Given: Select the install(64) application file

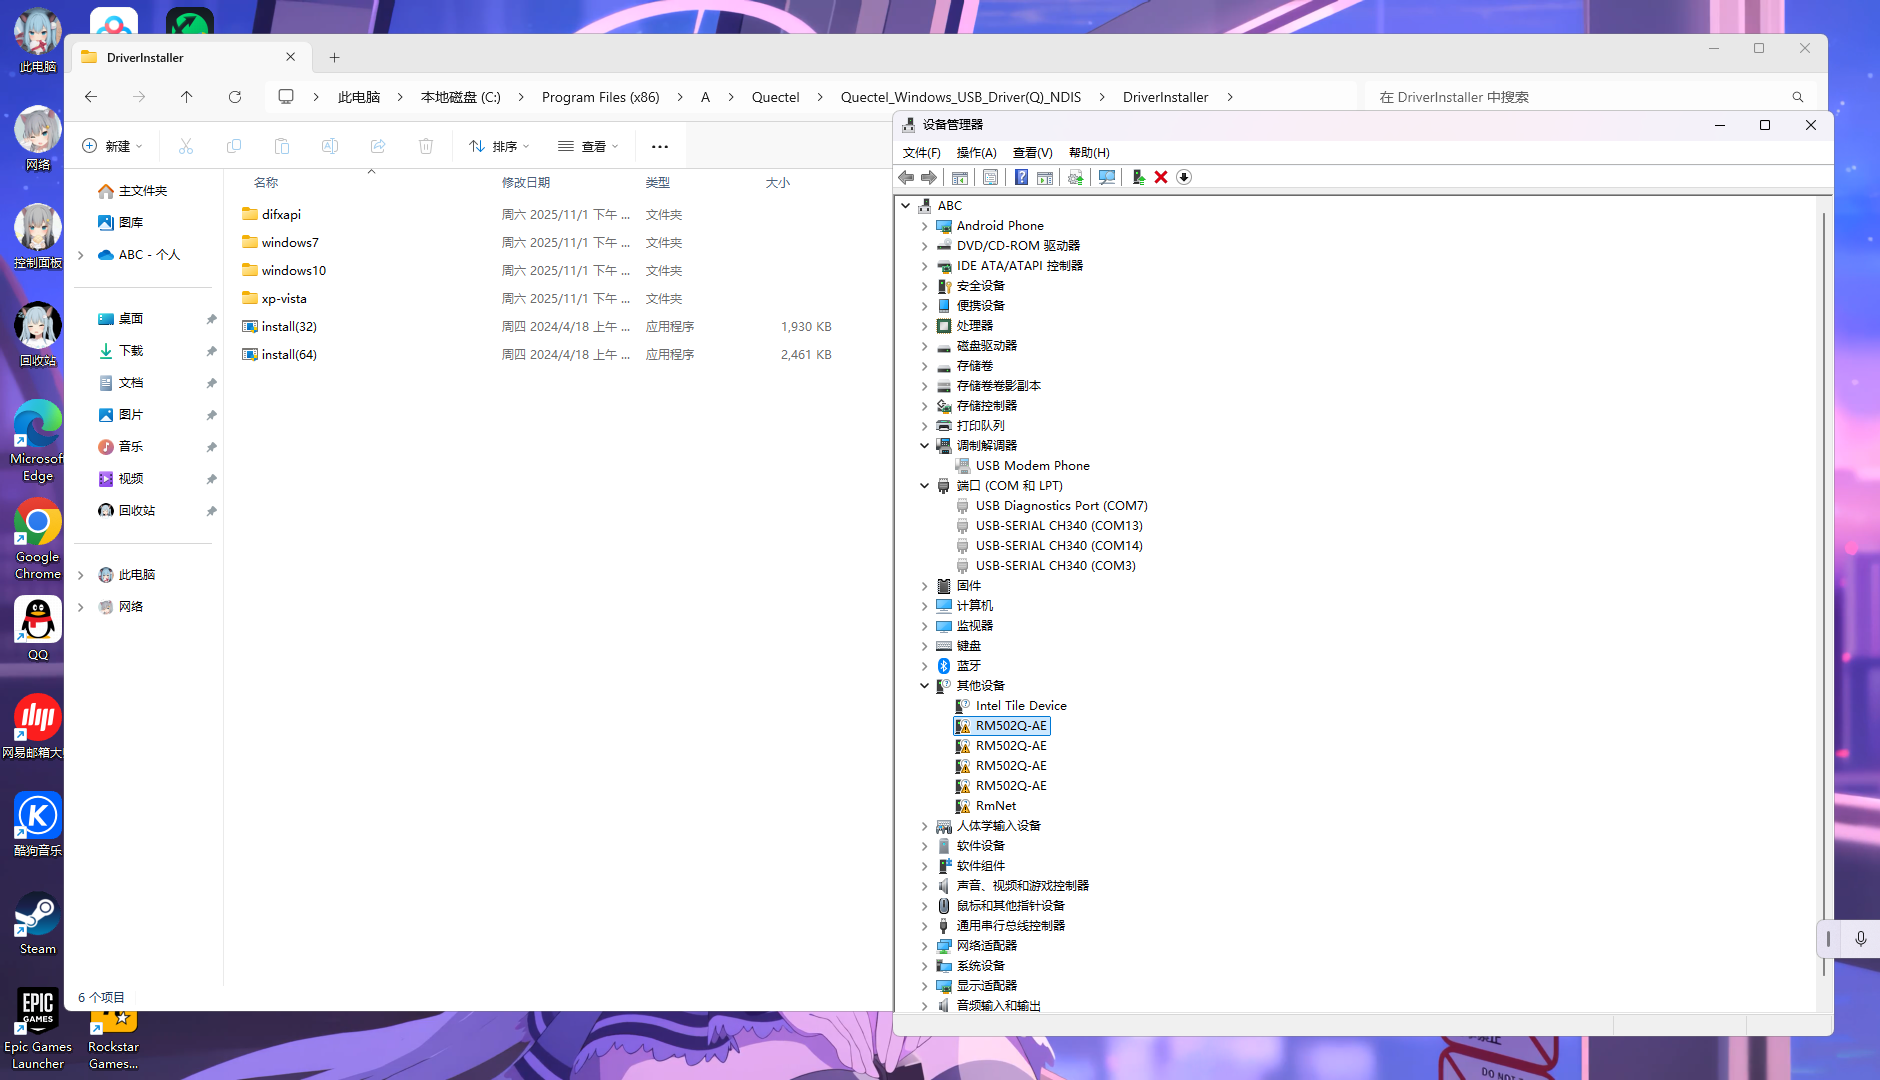Looking at the screenshot, I should pyautogui.click(x=289, y=355).
